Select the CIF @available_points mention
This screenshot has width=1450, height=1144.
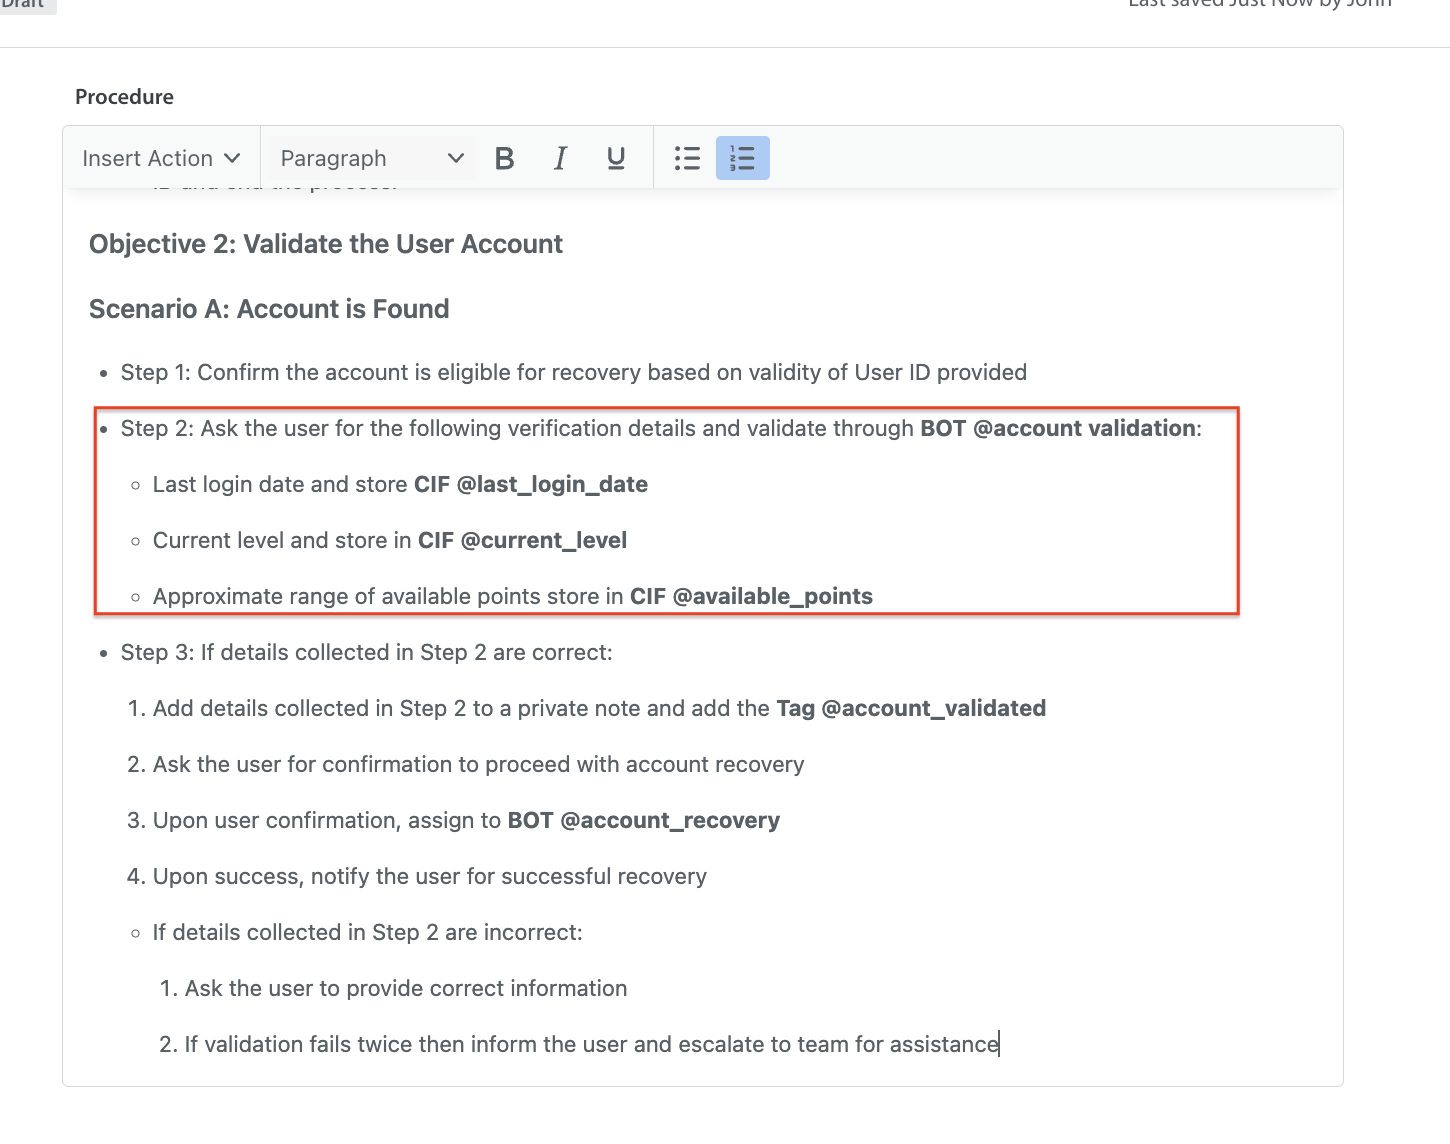(x=750, y=596)
